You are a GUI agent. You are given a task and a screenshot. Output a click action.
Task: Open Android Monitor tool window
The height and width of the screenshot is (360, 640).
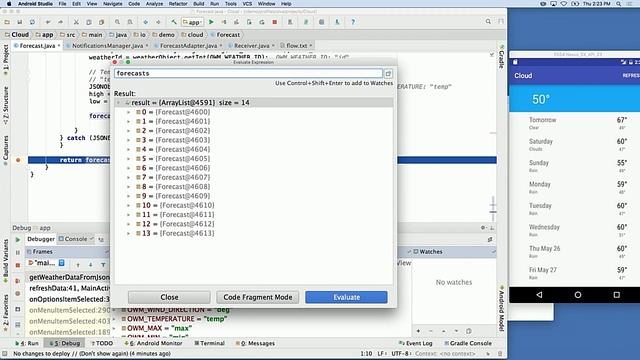[x=153, y=343]
